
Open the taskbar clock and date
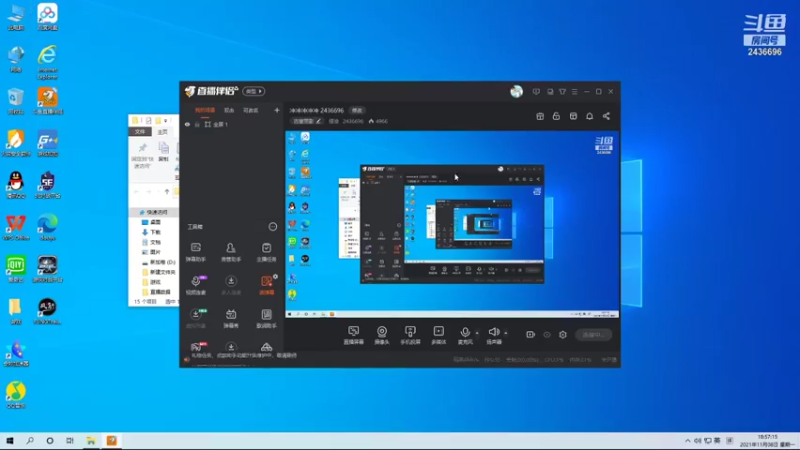click(768, 441)
